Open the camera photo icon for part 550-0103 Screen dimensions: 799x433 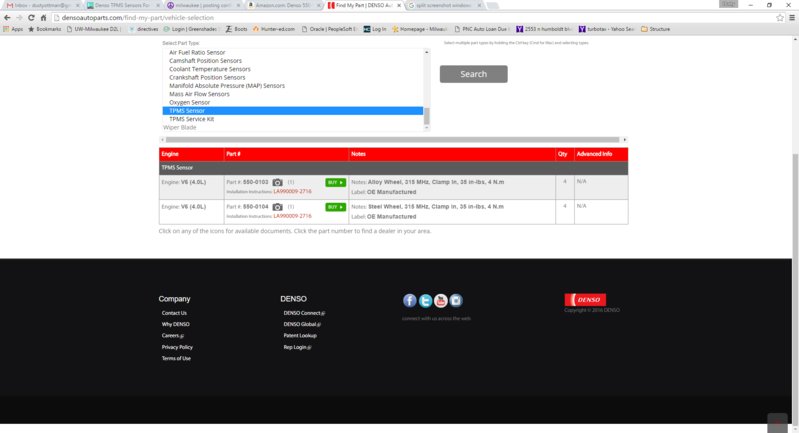click(277, 182)
